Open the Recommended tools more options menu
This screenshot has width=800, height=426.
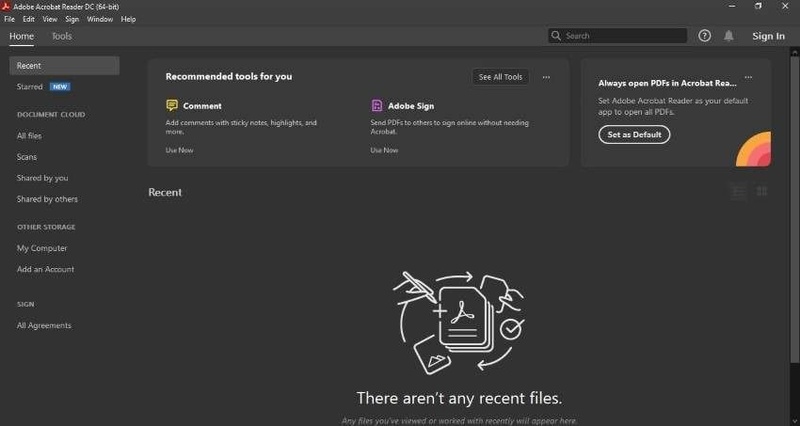click(546, 77)
